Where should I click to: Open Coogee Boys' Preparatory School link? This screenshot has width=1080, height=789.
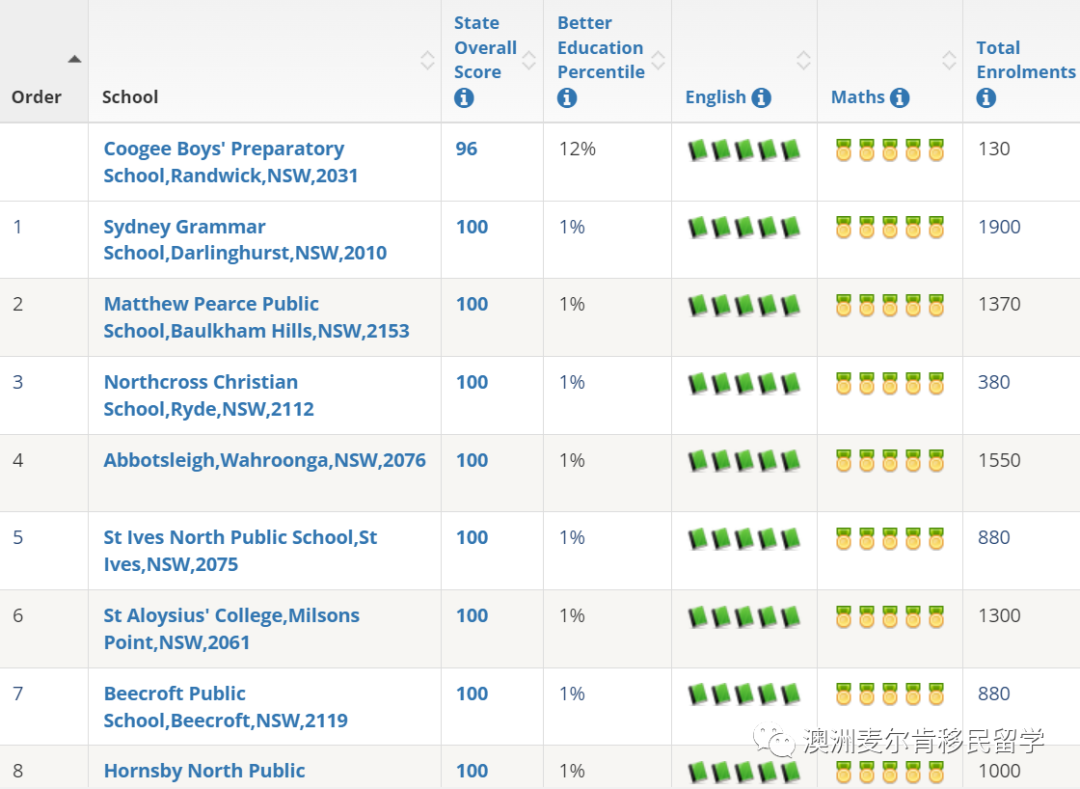click(231, 162)
